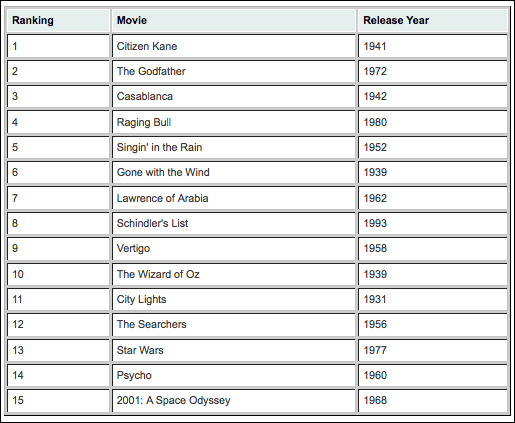Click the Movie column header
Screen dimensions: 515x423
(x=234, y=20)
